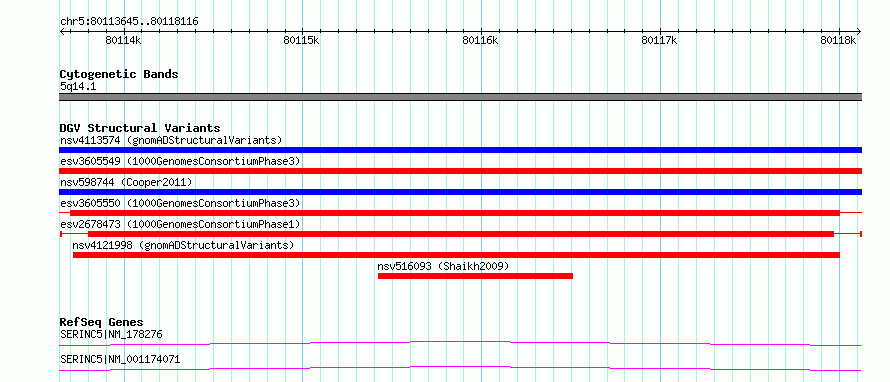Select the SERINC5|NM_001174071 gene label
Screen dimensions: 890x382
pos(120,359)
